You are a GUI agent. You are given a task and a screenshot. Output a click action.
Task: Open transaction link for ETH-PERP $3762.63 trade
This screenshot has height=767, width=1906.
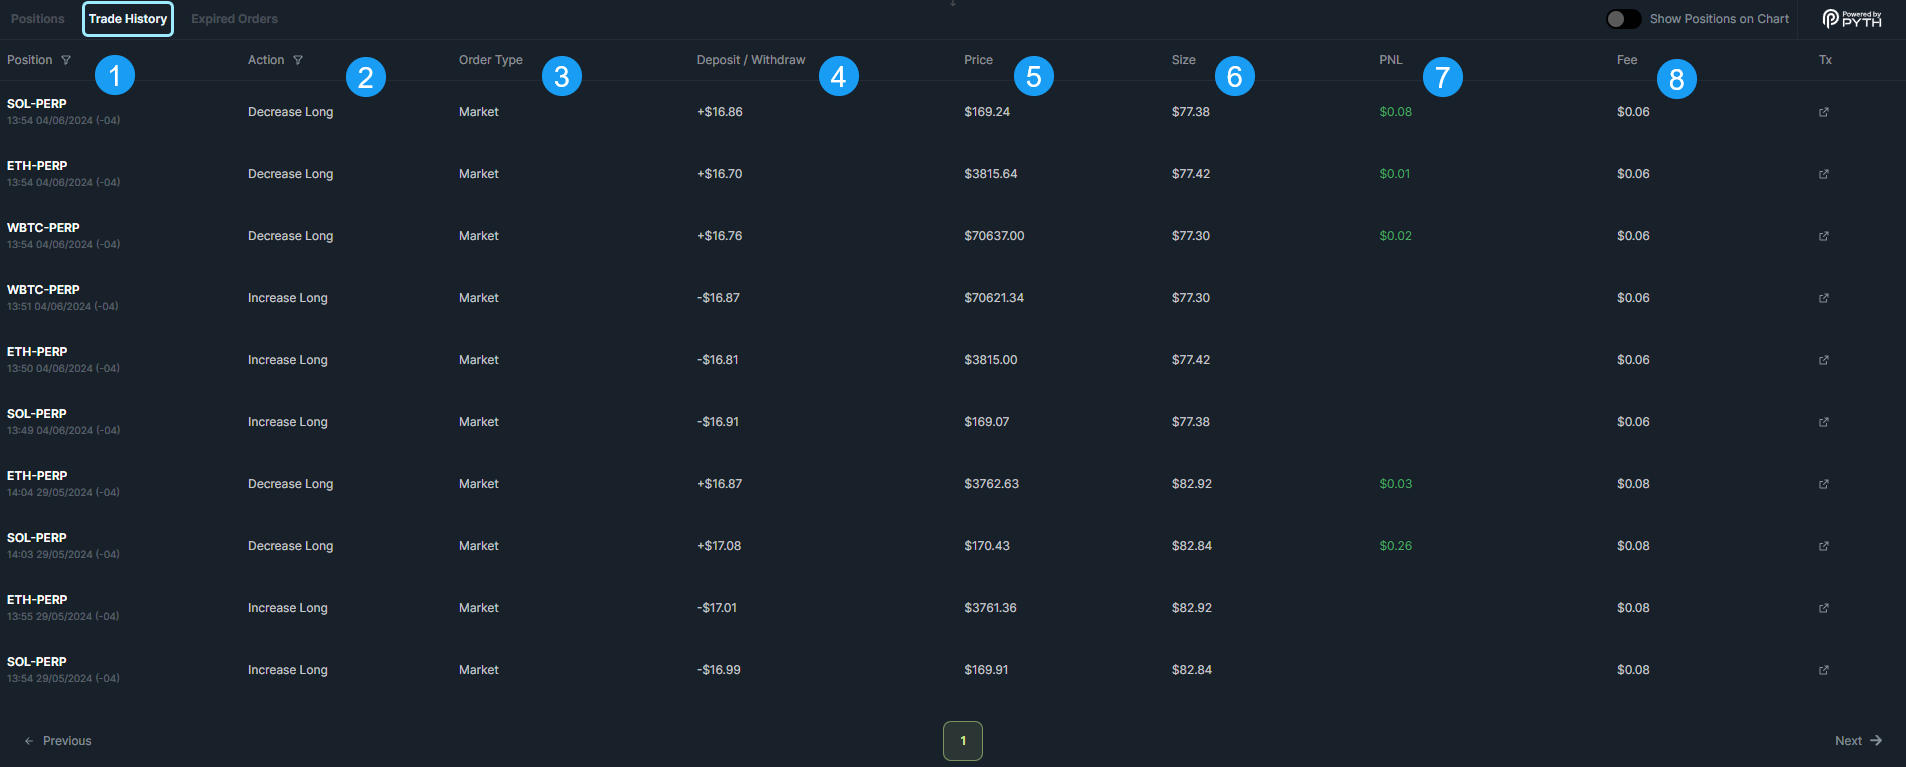(1823, 484)
